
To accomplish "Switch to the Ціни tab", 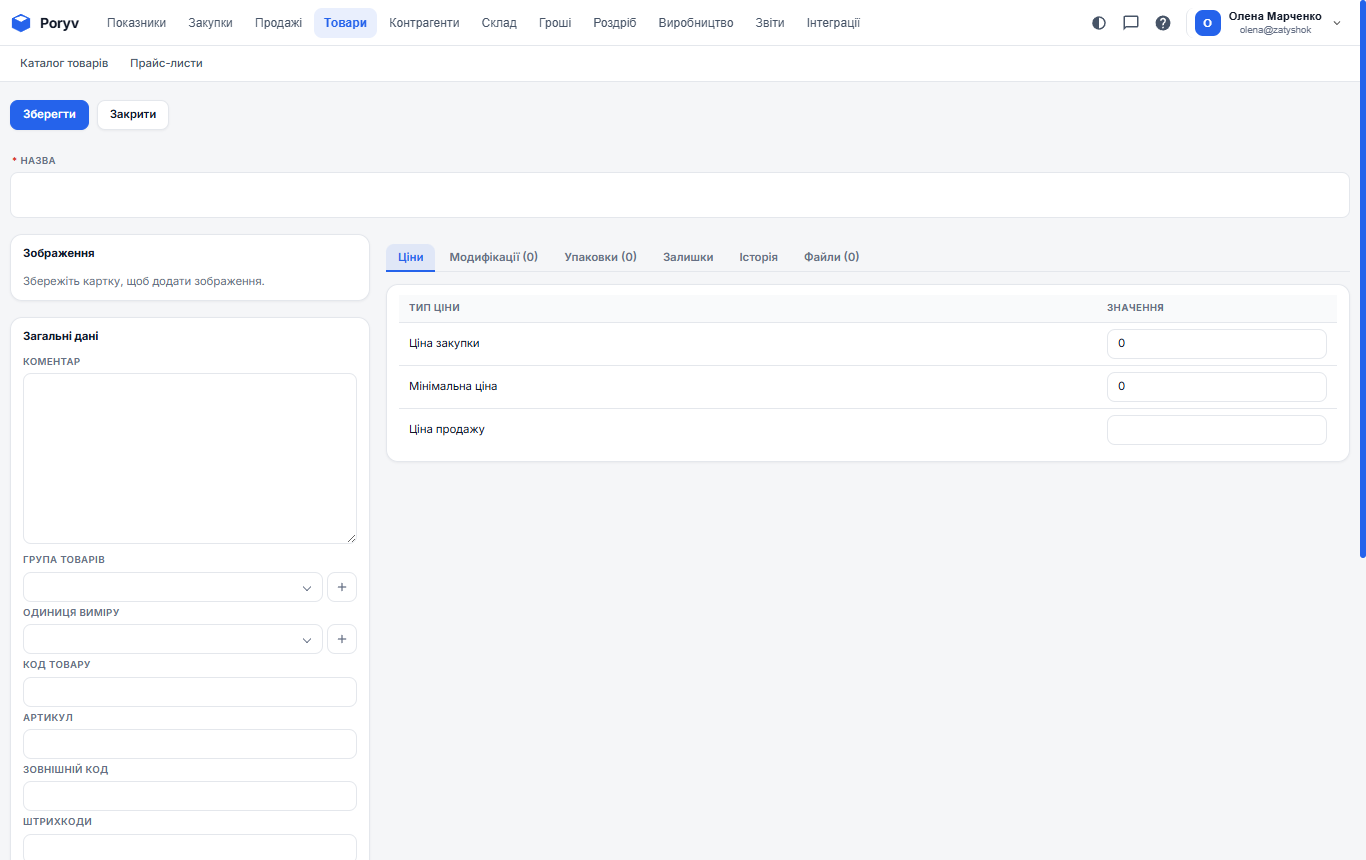I will click(x=411, y=257).
